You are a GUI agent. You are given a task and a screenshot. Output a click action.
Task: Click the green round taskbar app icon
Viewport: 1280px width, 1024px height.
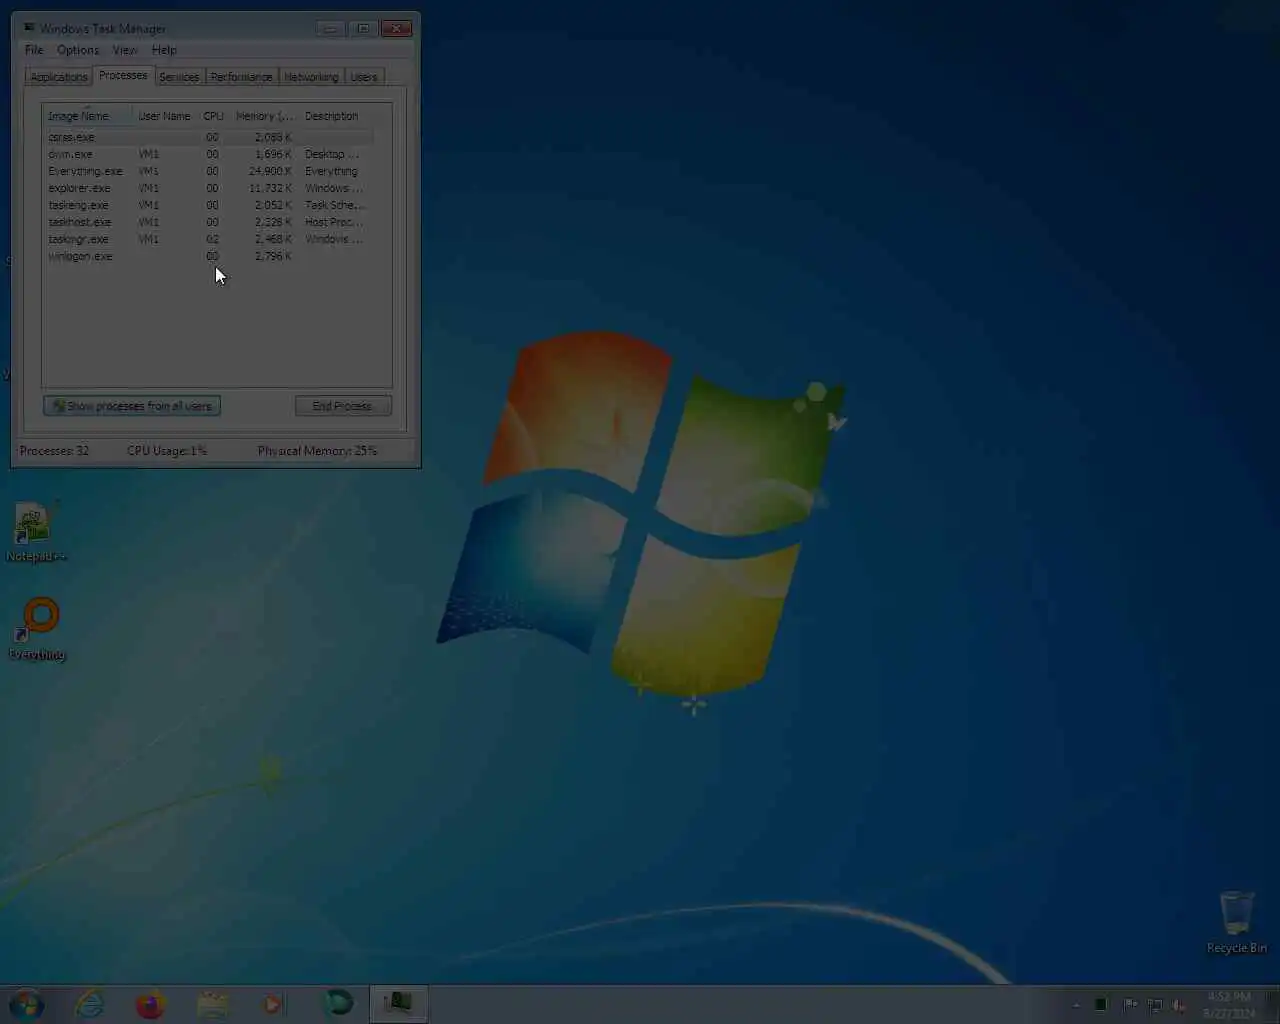[x=337, y=1004]
